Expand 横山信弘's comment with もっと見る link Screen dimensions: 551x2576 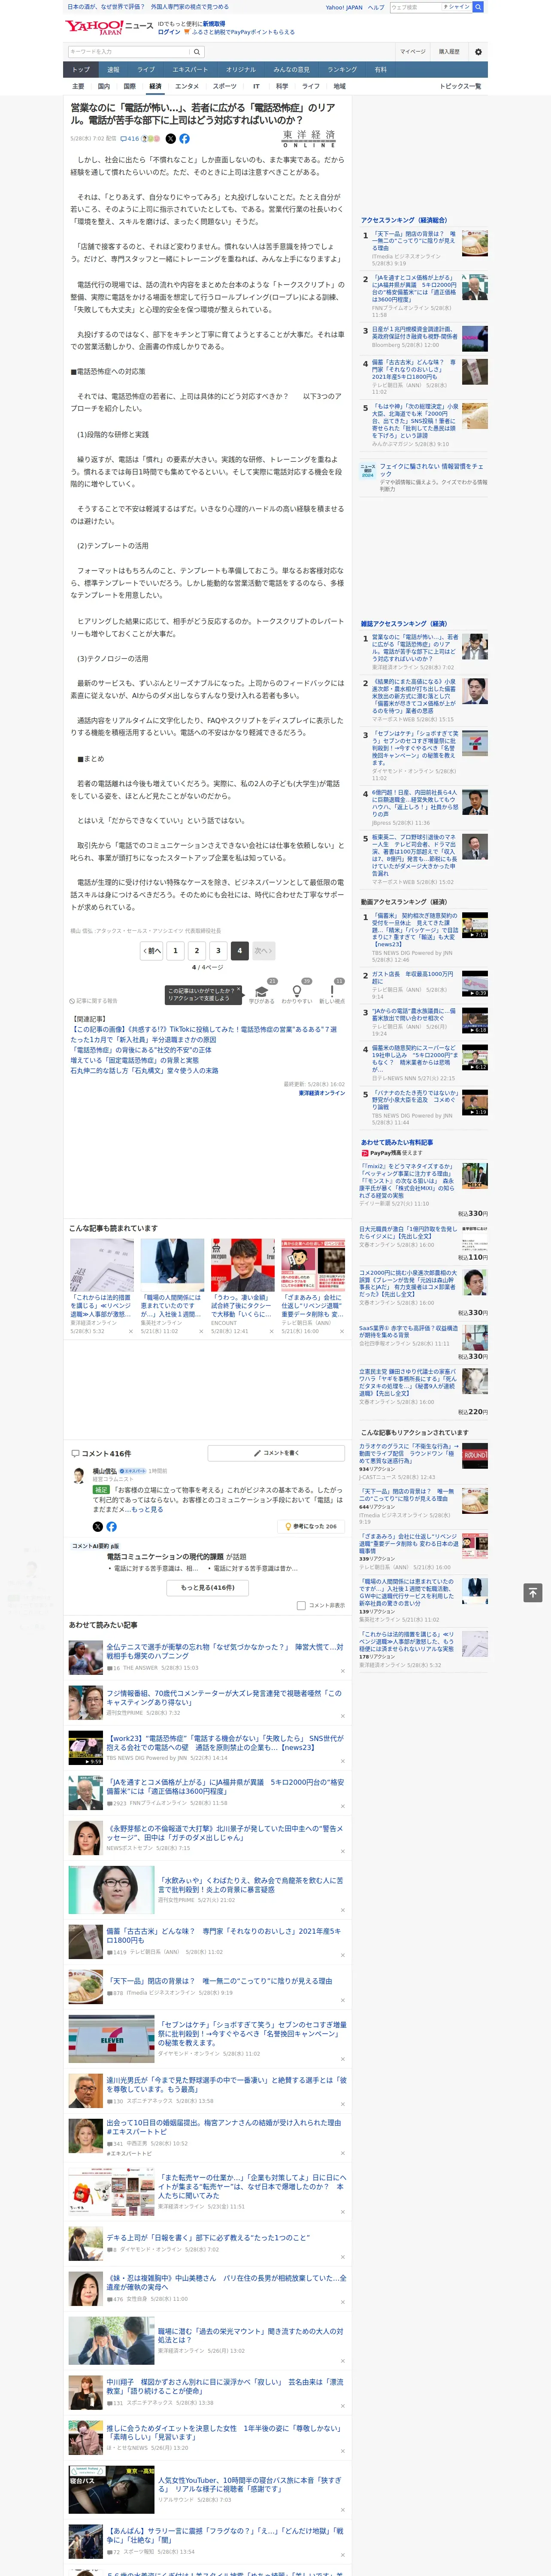click(x=147, y=1510)
